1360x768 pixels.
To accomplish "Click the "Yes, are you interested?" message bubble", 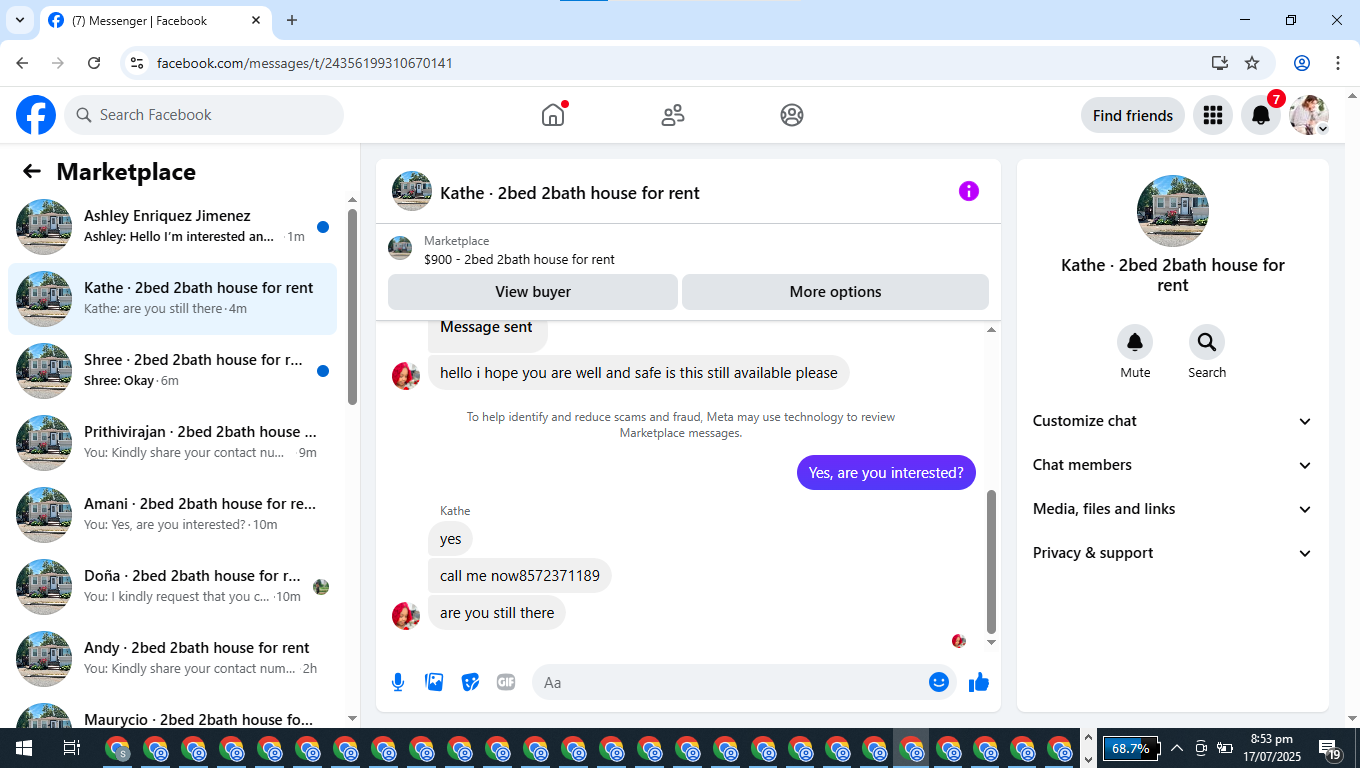I will tap(886, 473).
